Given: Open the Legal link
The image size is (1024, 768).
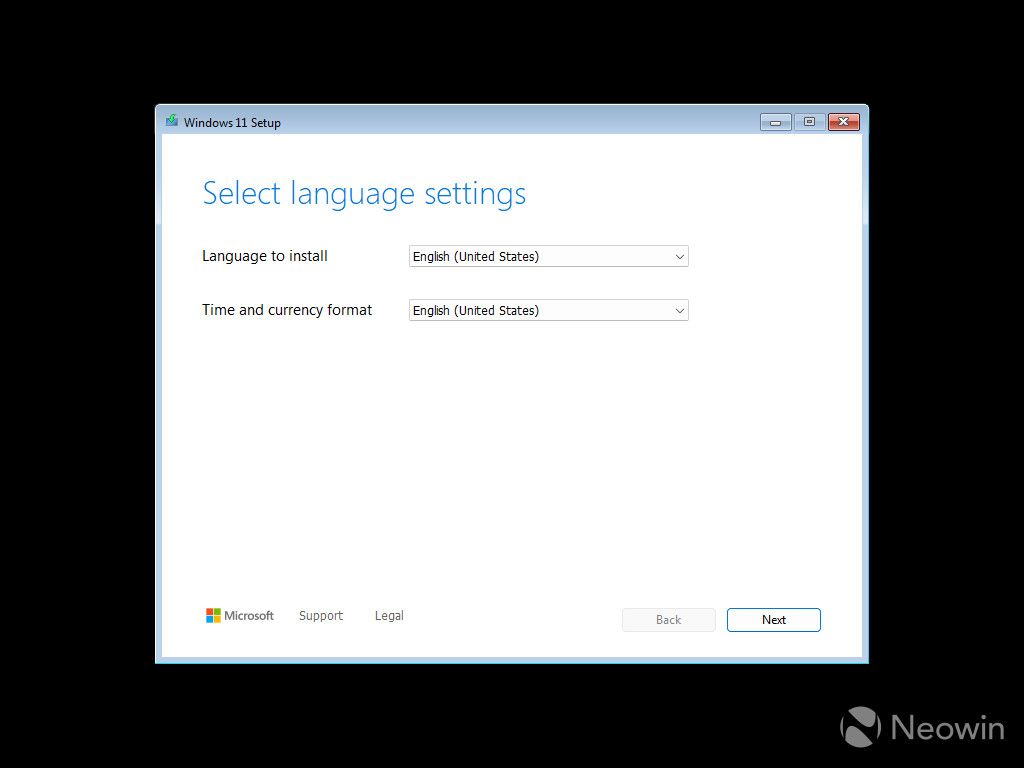Looking at the screenshot, I should [x=389, y=615].
